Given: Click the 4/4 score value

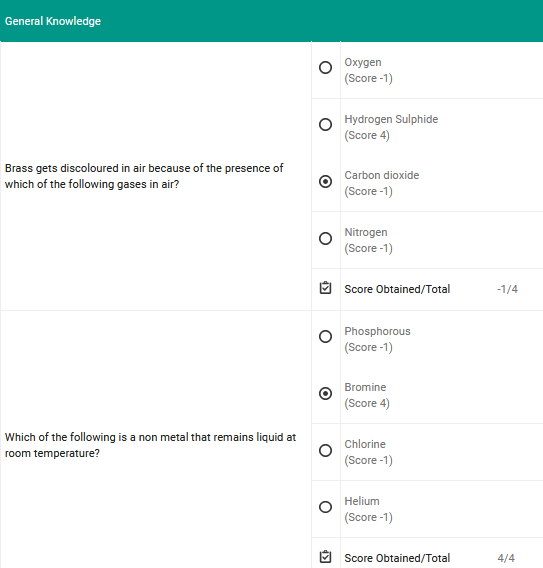Looking at the screenshot, I should point(506,558).
